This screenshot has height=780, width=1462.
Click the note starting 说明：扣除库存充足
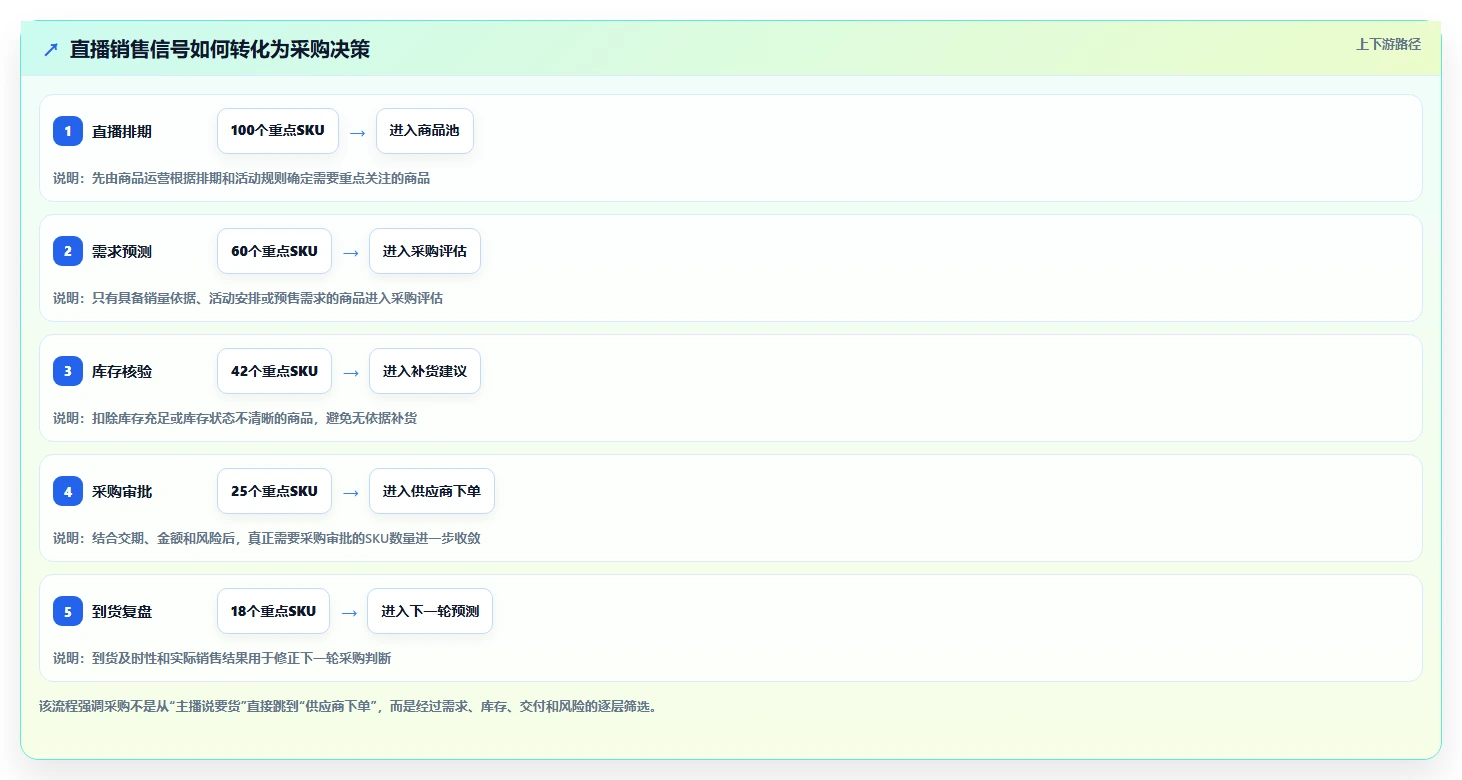pos(235,418)
